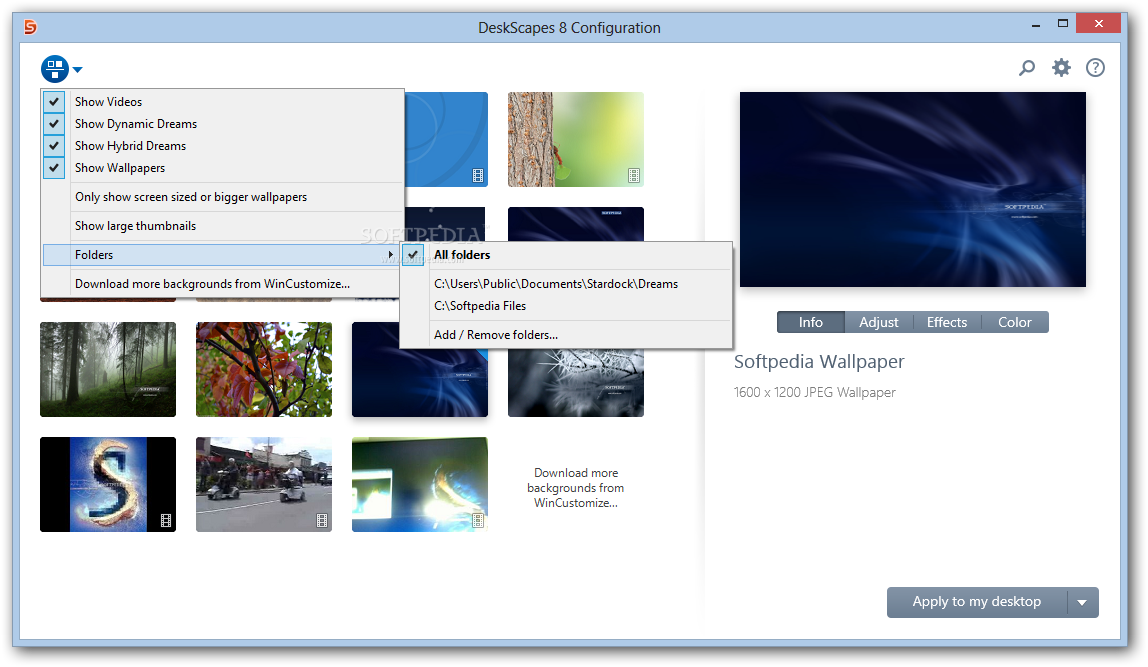Select the foggy forest thumbnail
Viewport: 1148px width, 667px height.
(x=108, y=369)
